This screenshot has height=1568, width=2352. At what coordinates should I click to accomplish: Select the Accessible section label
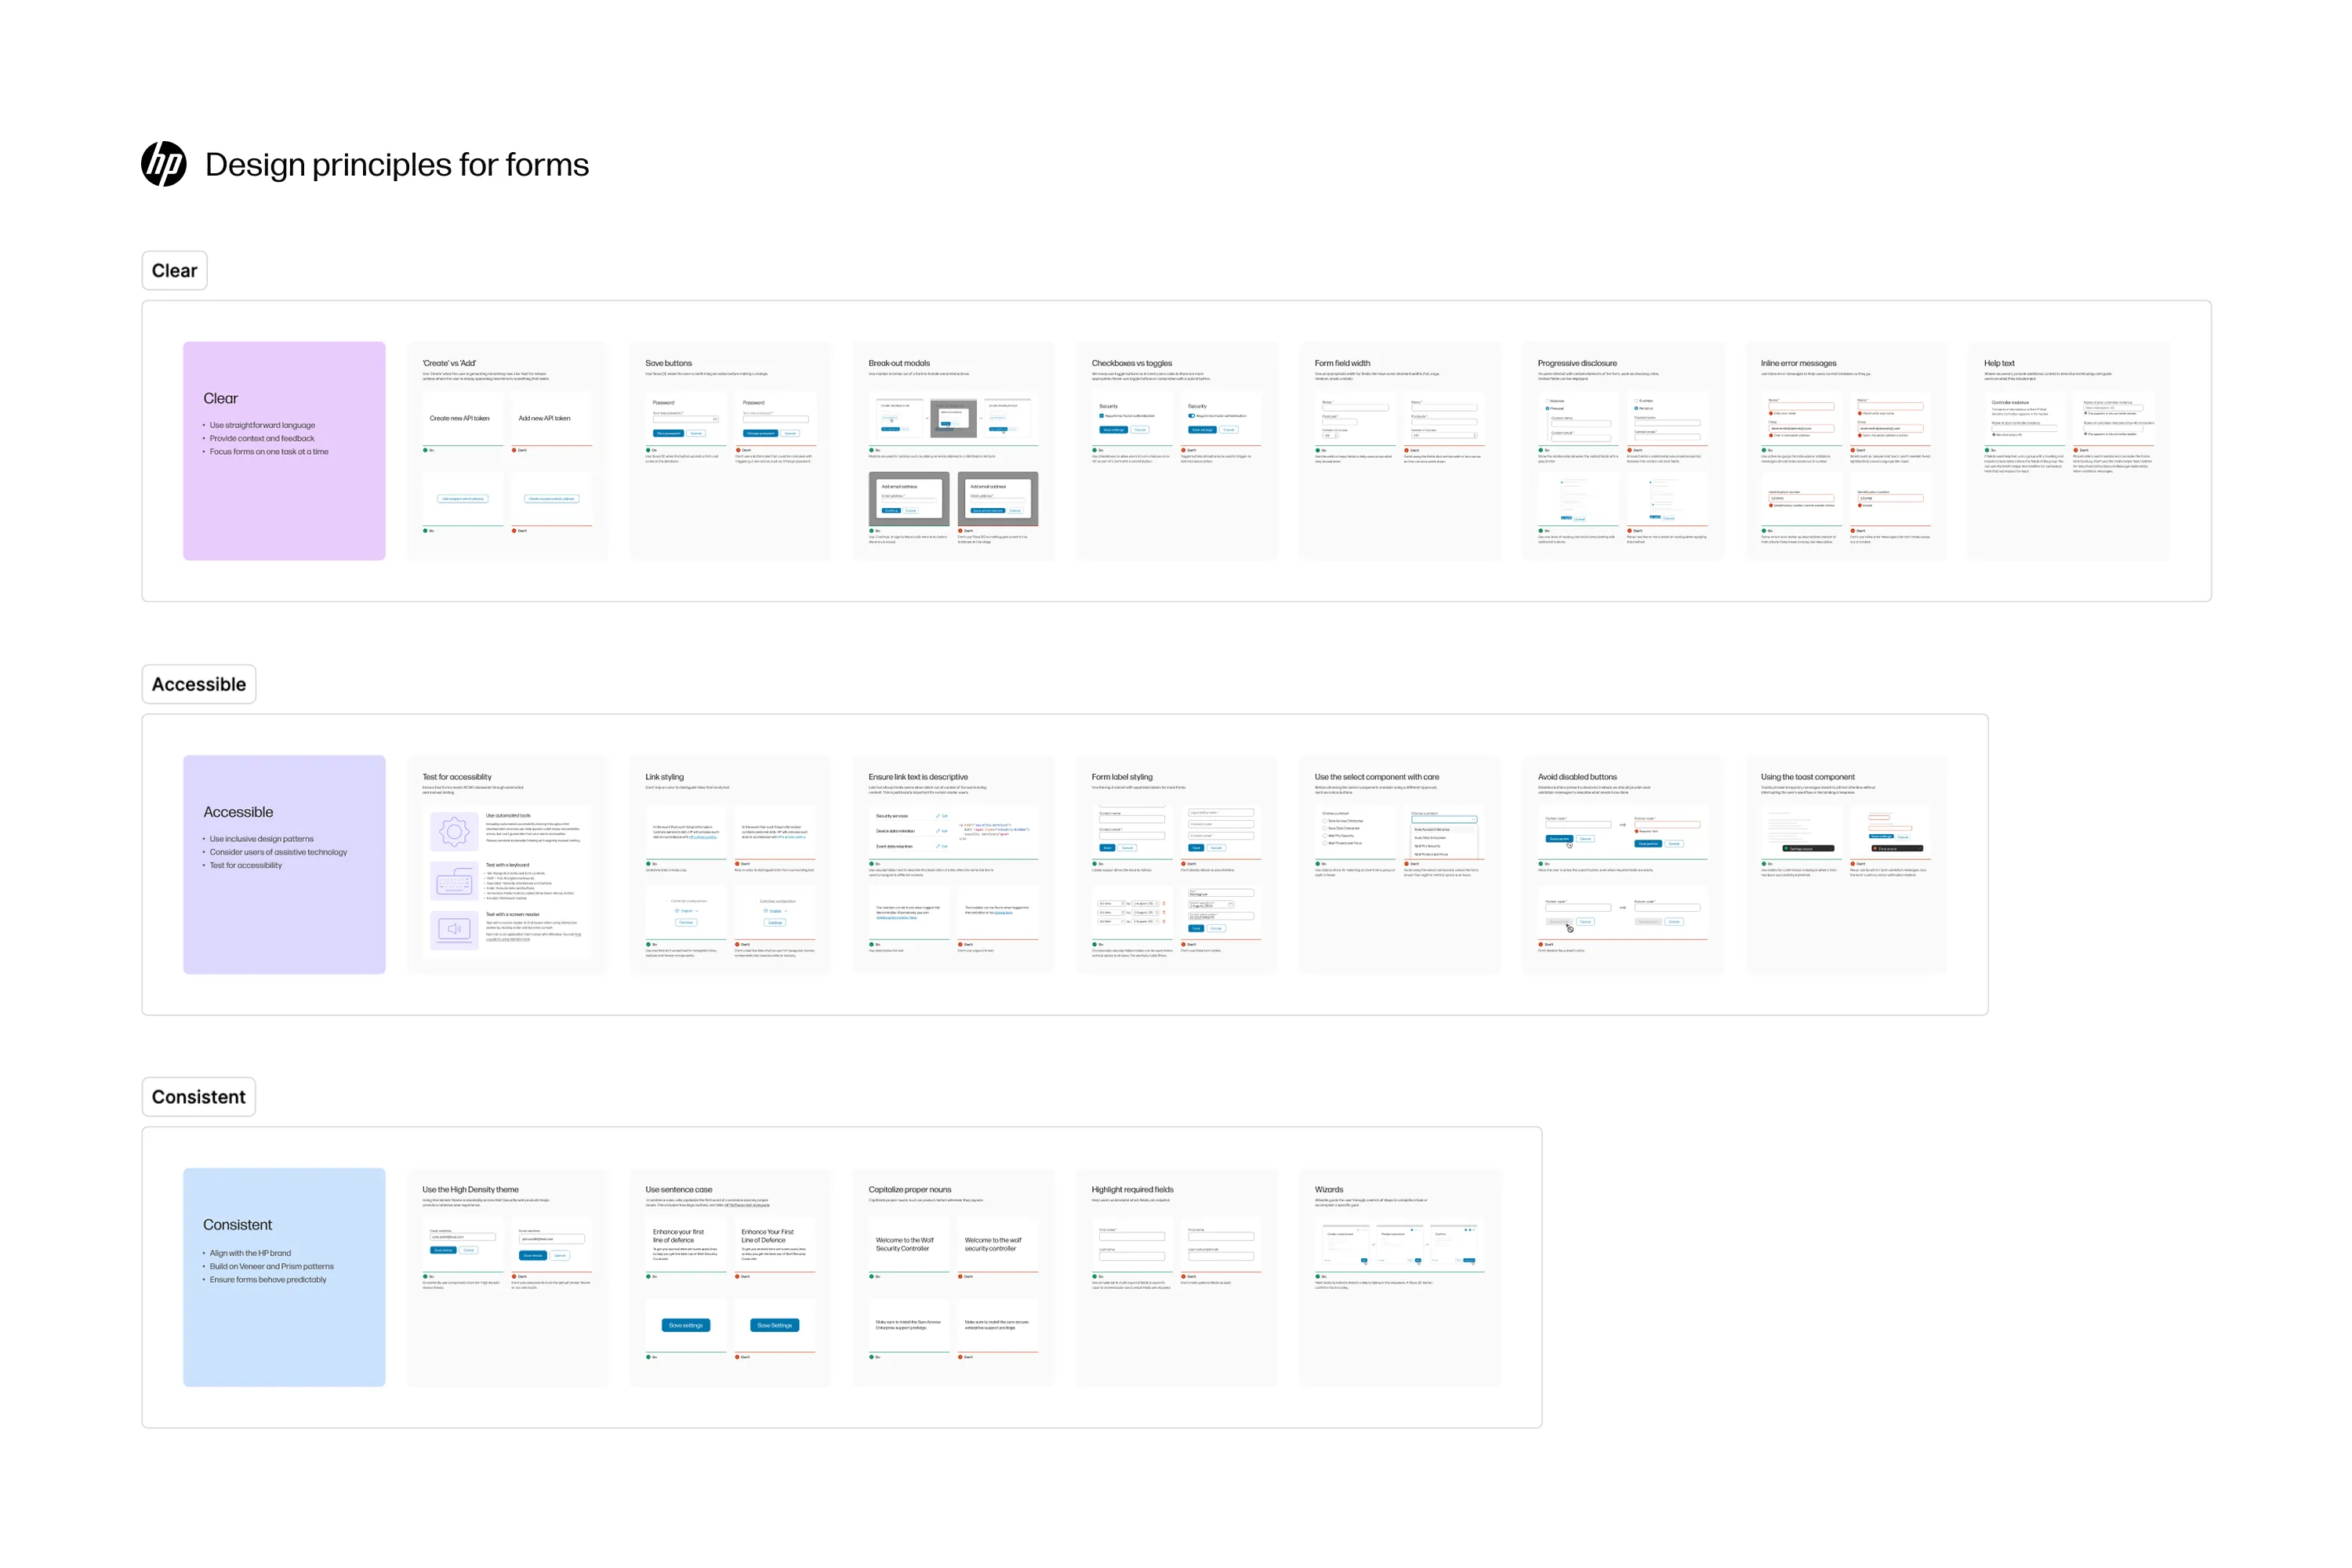[x=198, y=684]
